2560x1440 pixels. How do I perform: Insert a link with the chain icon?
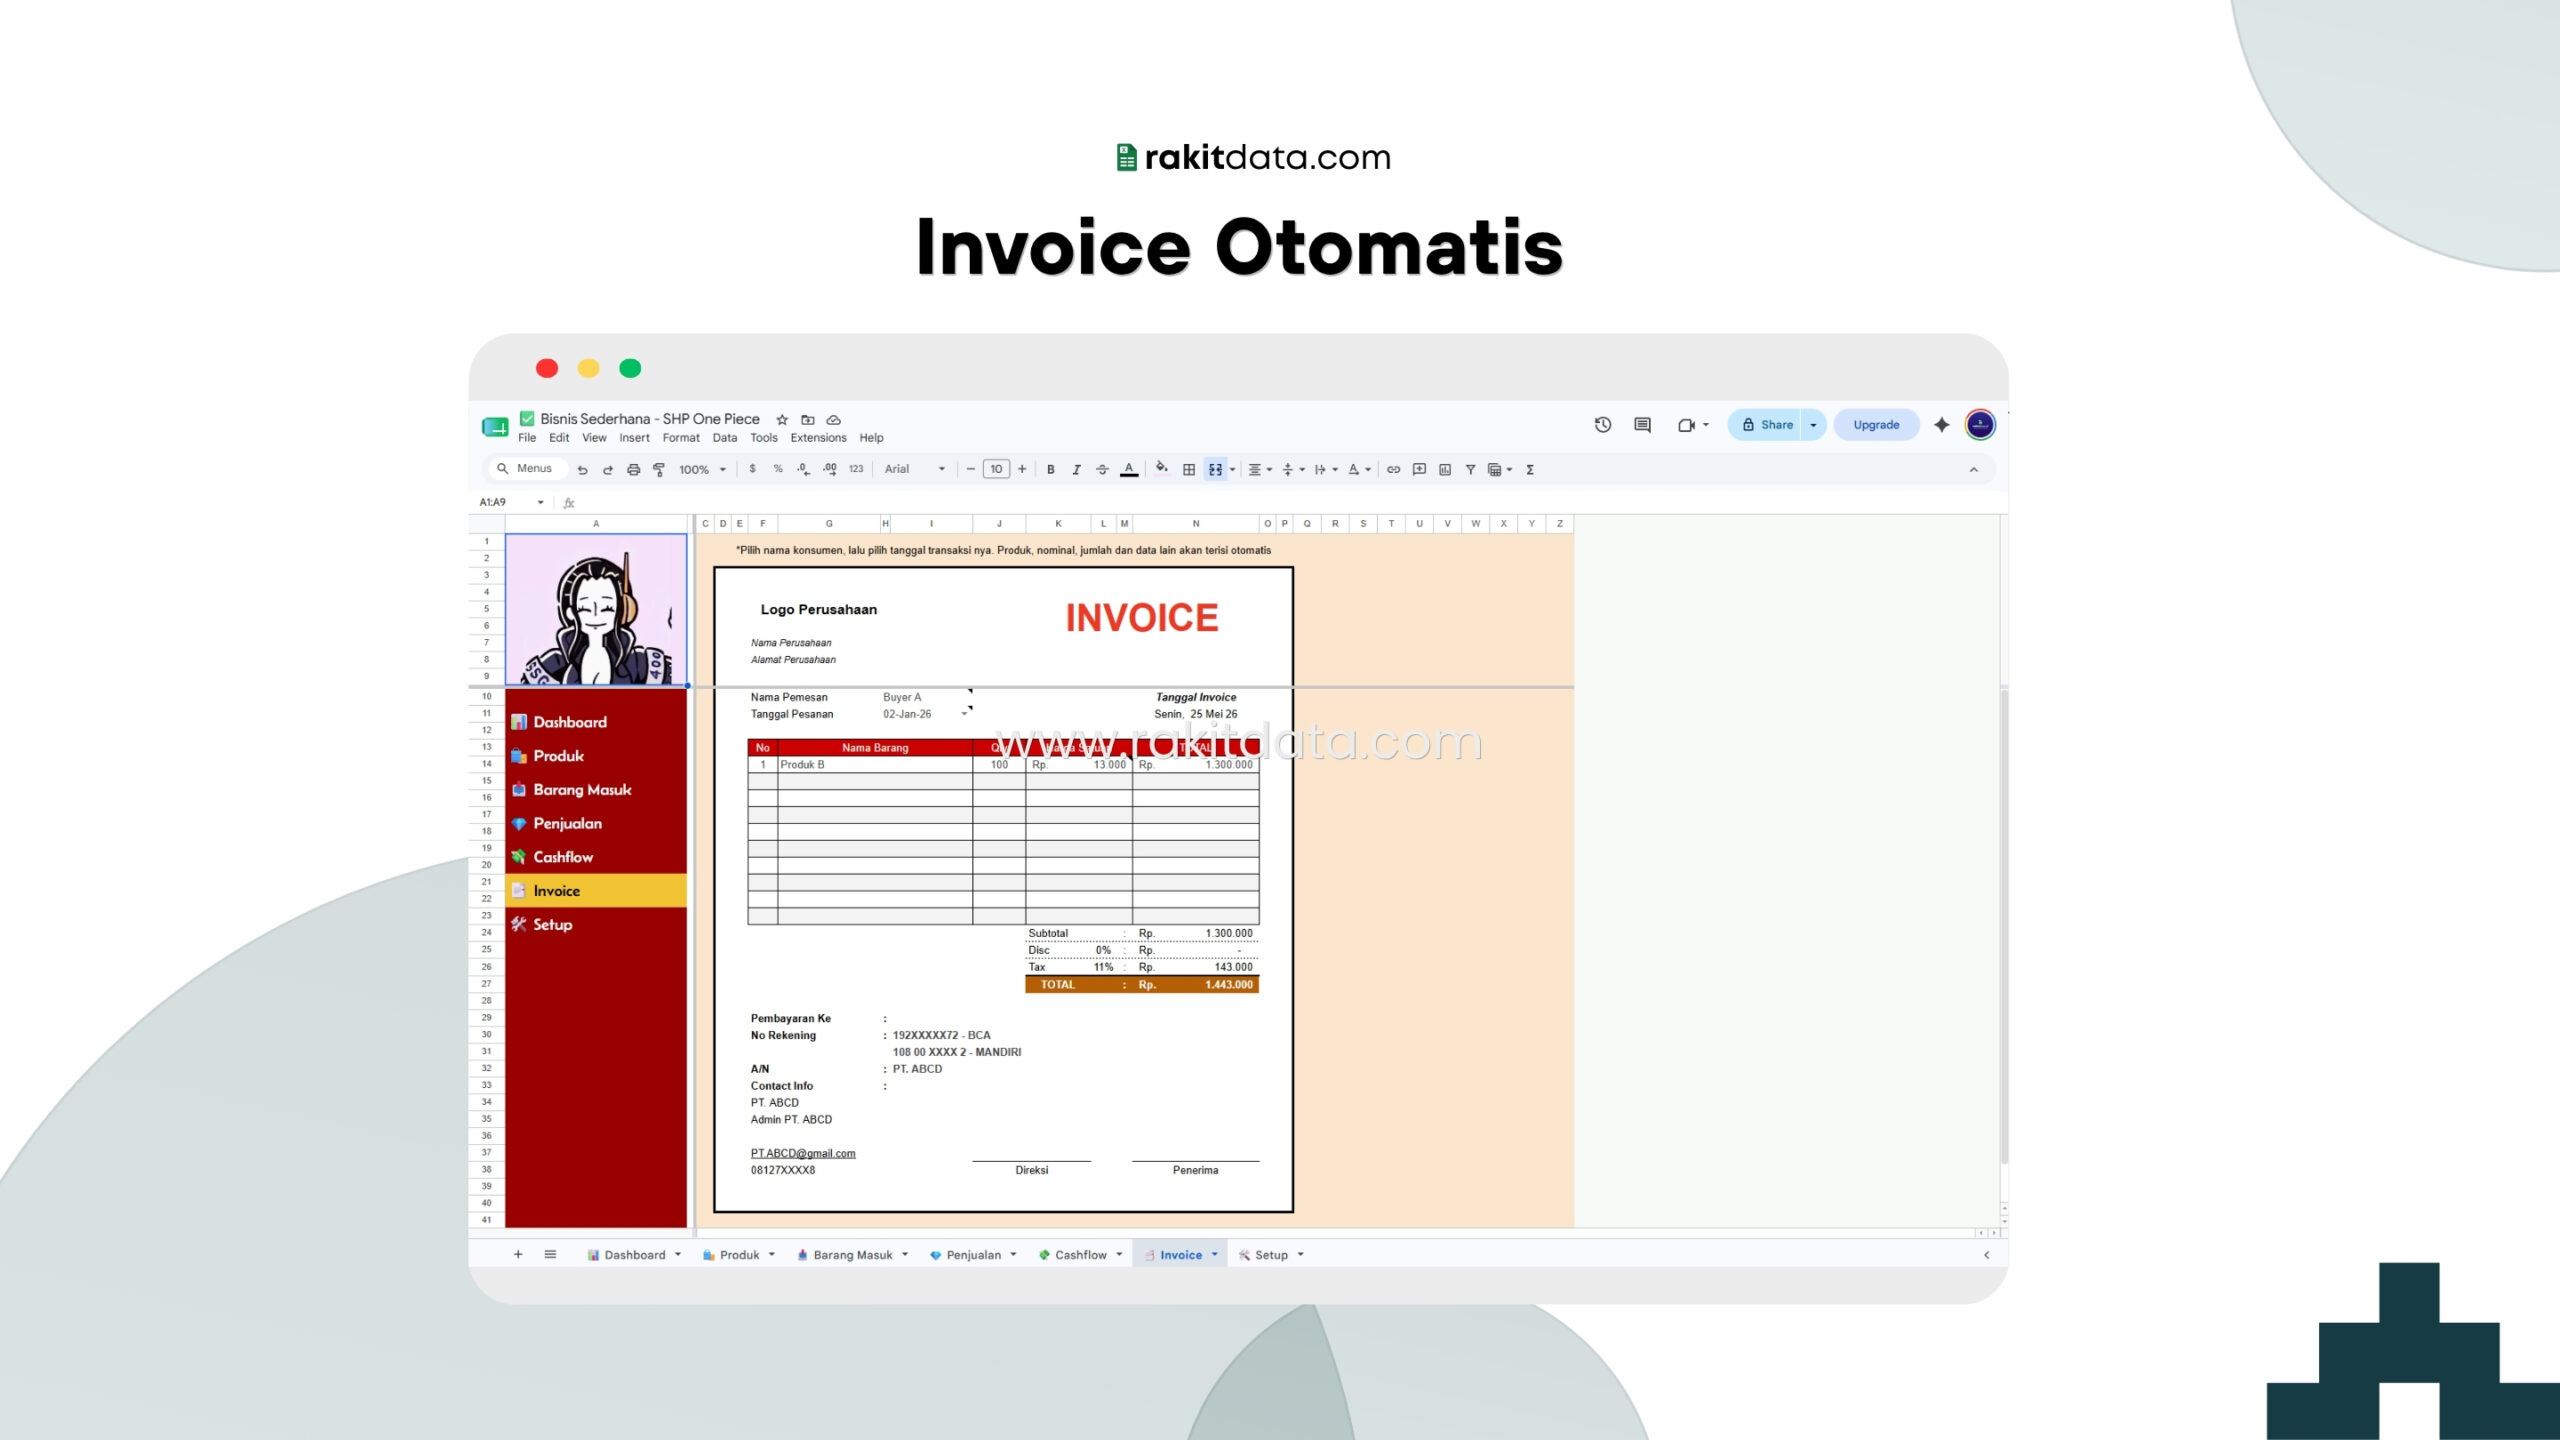[1393, 469]
